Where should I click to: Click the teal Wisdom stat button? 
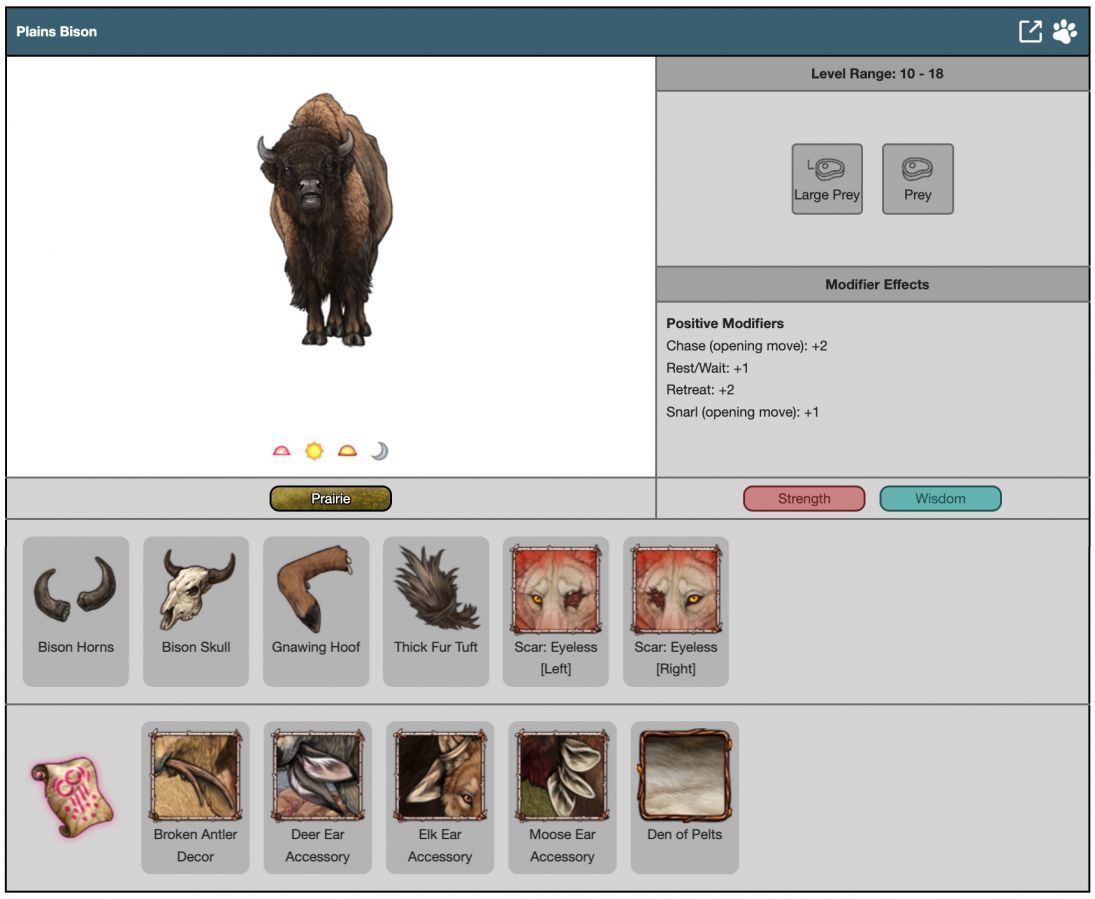(x=939, y=498)
